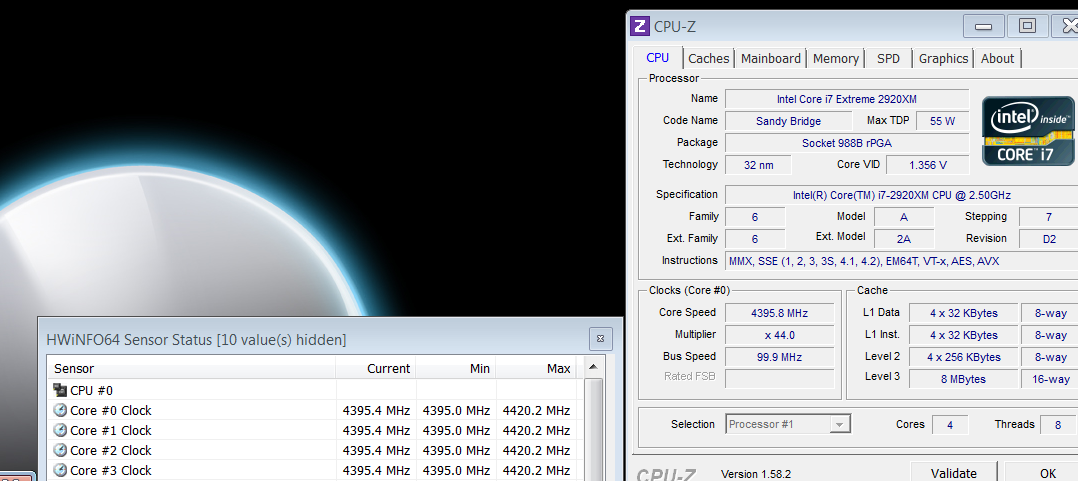
Task: Click the Level 3 value 8 MBytes
Action: [963, 379]
